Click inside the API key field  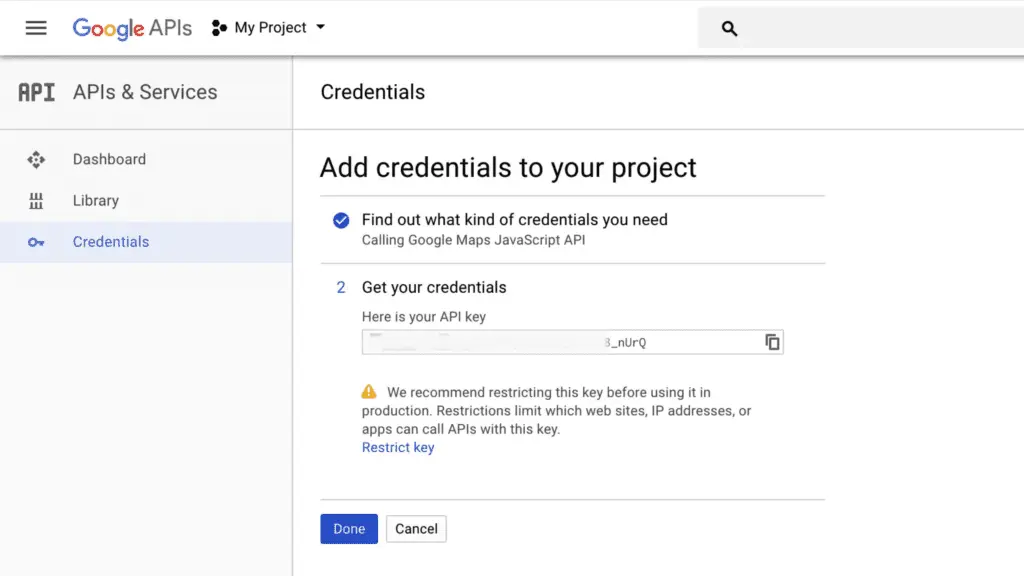point(573,342)
